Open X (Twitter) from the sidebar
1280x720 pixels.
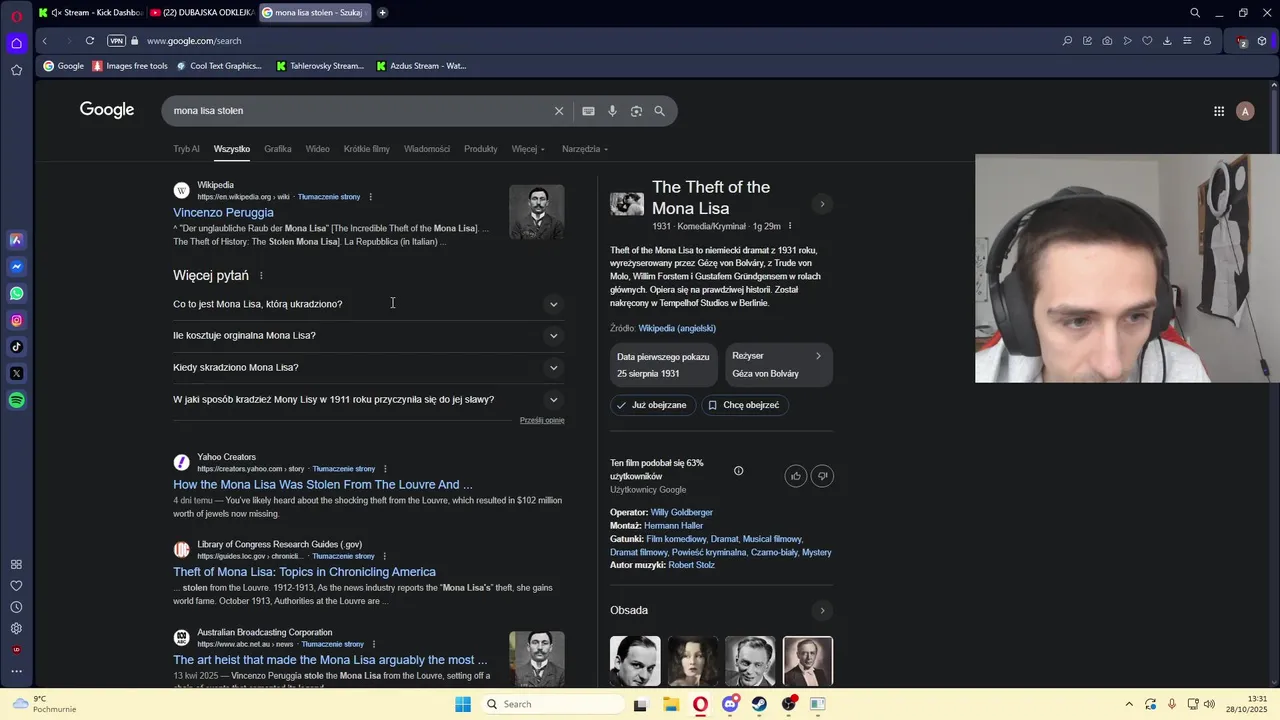pyautogui.click(x=16, y=374)
